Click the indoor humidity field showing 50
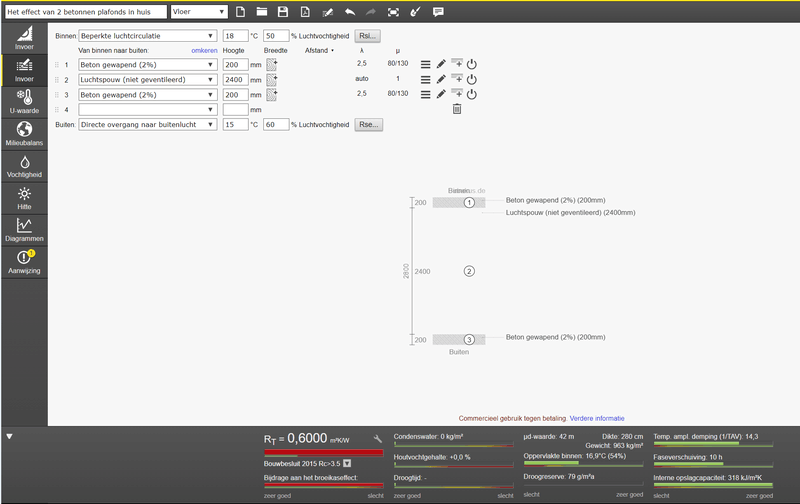This screenshot has height=504, width=800. pyautogui.click(x=276, y=36)
